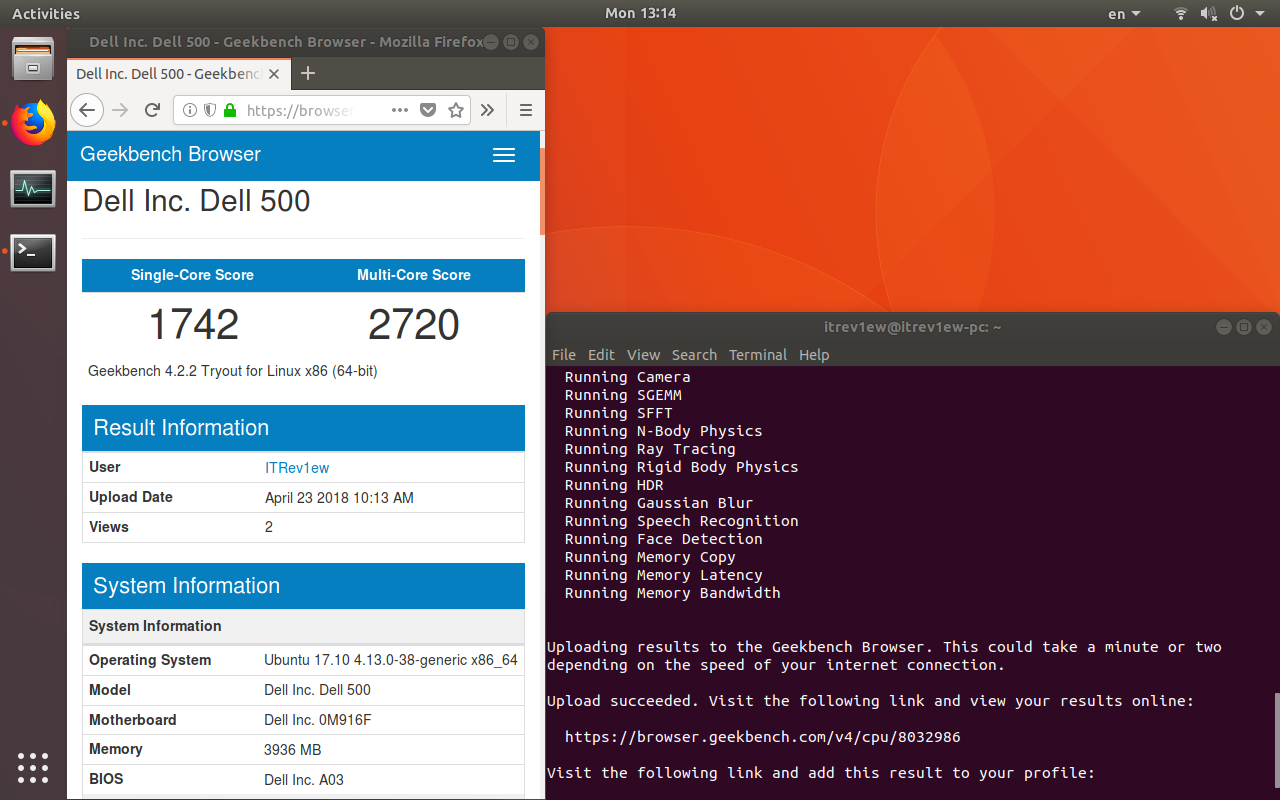Click the System Information blue heading
The height and width of the screenshot is (800, 1280).
click(186, 586)
